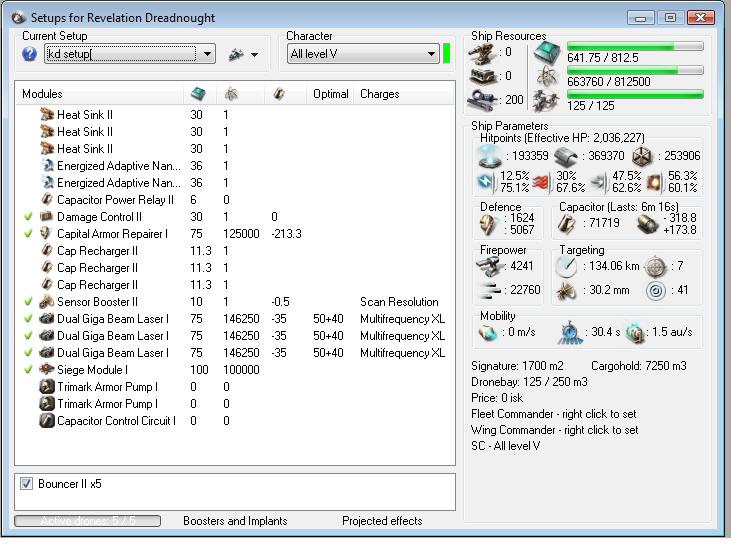Click the Price: 0 isk text
Screen dimensions: 731x545
pos(497,398)
